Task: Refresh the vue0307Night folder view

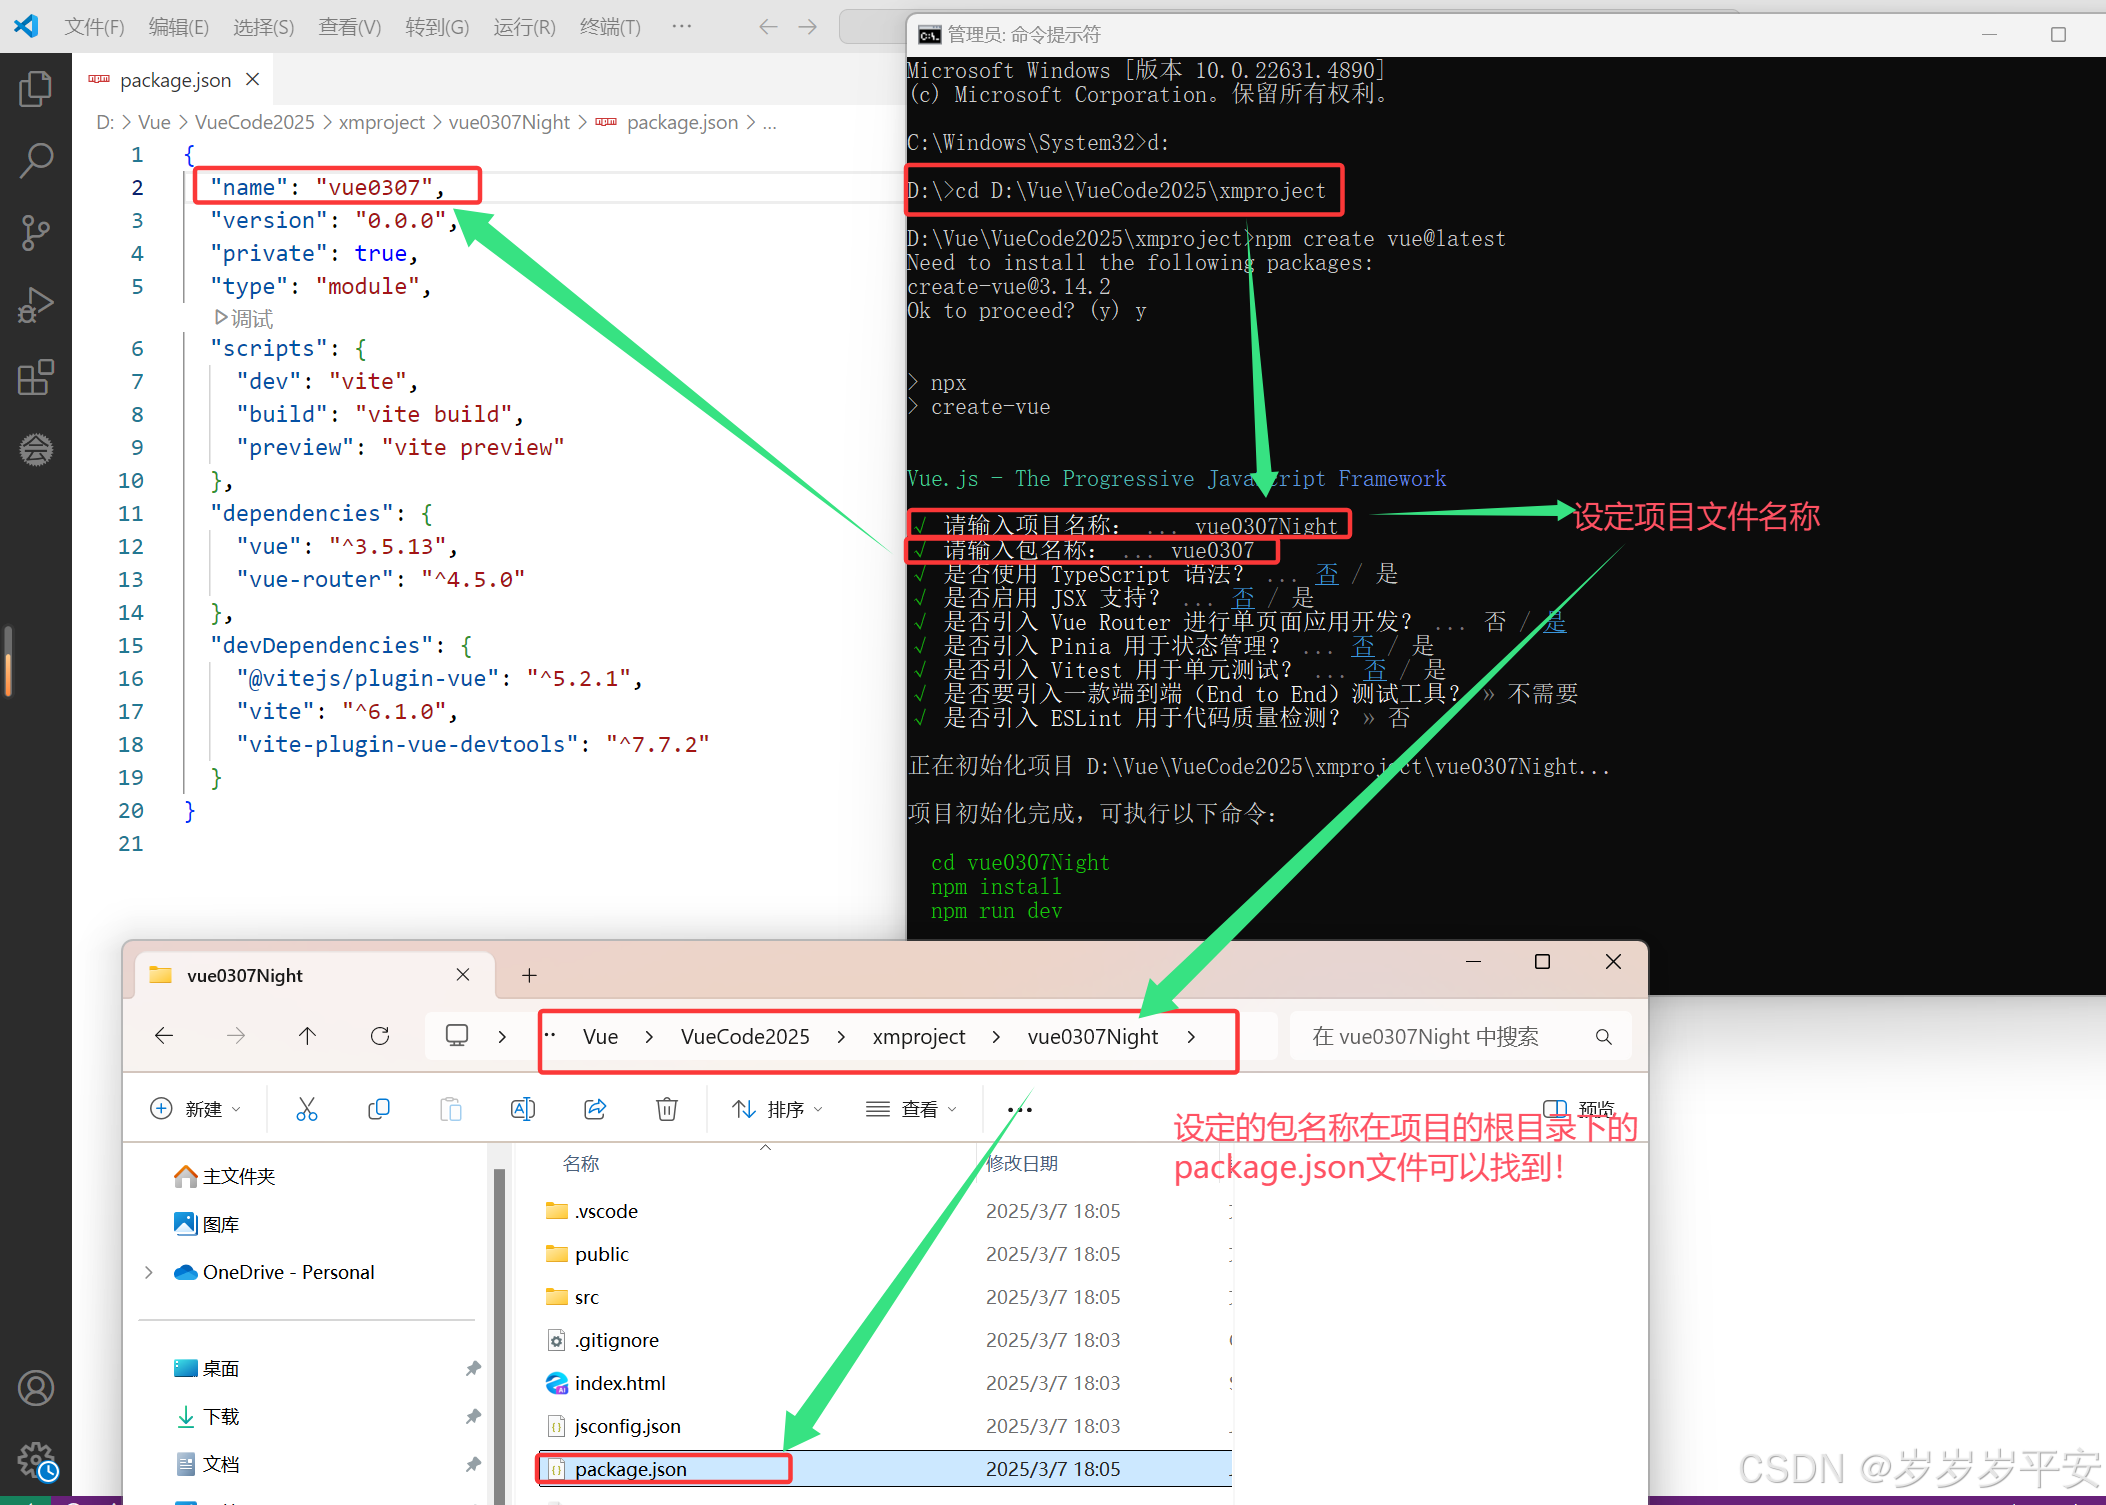Action: pos(380,1036)
